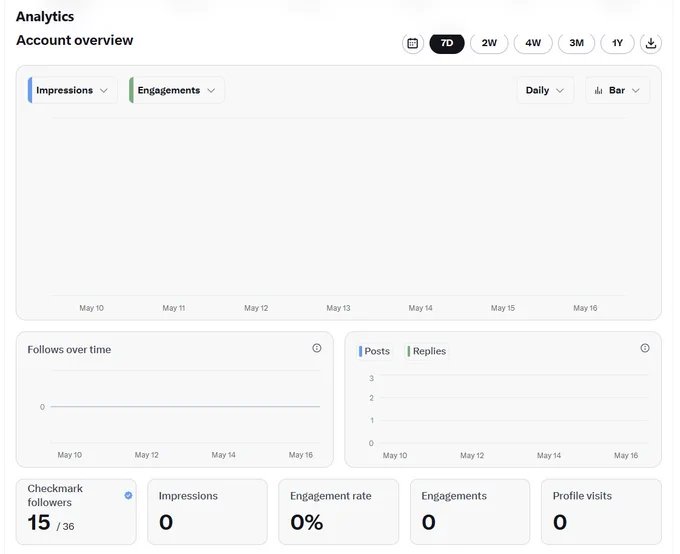Download analytics data with the export icon
Viewport: 680px width, 554px height.
click(x=651, y=43)
